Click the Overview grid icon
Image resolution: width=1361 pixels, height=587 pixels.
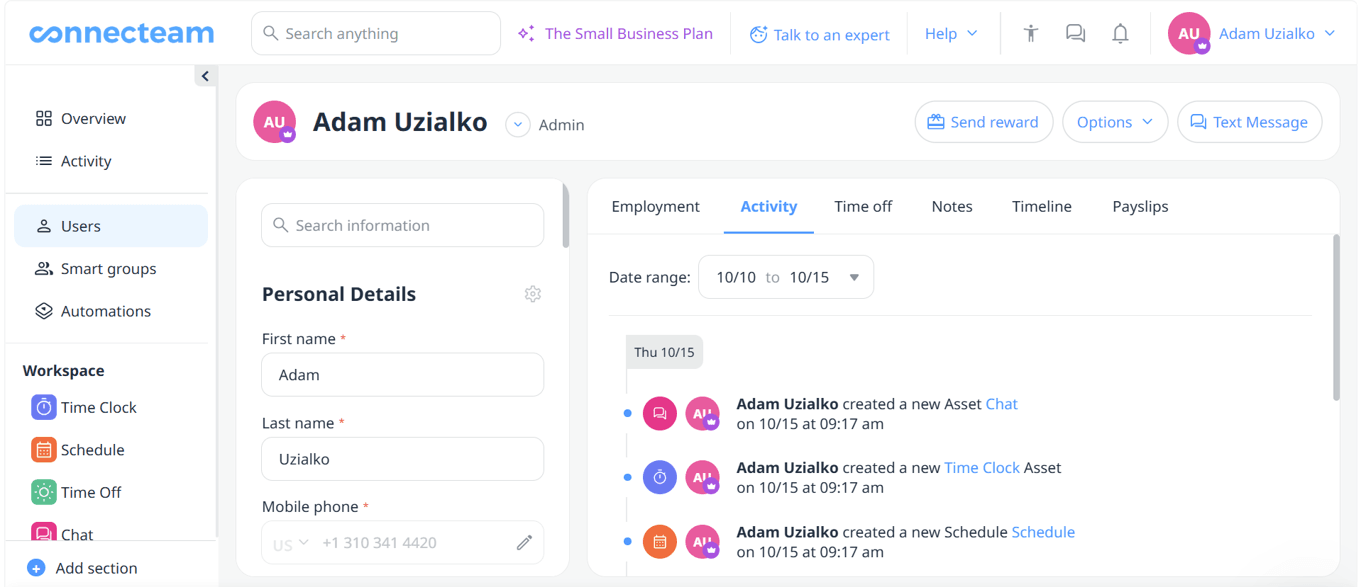pyautogui.click(x=43, y=118)
